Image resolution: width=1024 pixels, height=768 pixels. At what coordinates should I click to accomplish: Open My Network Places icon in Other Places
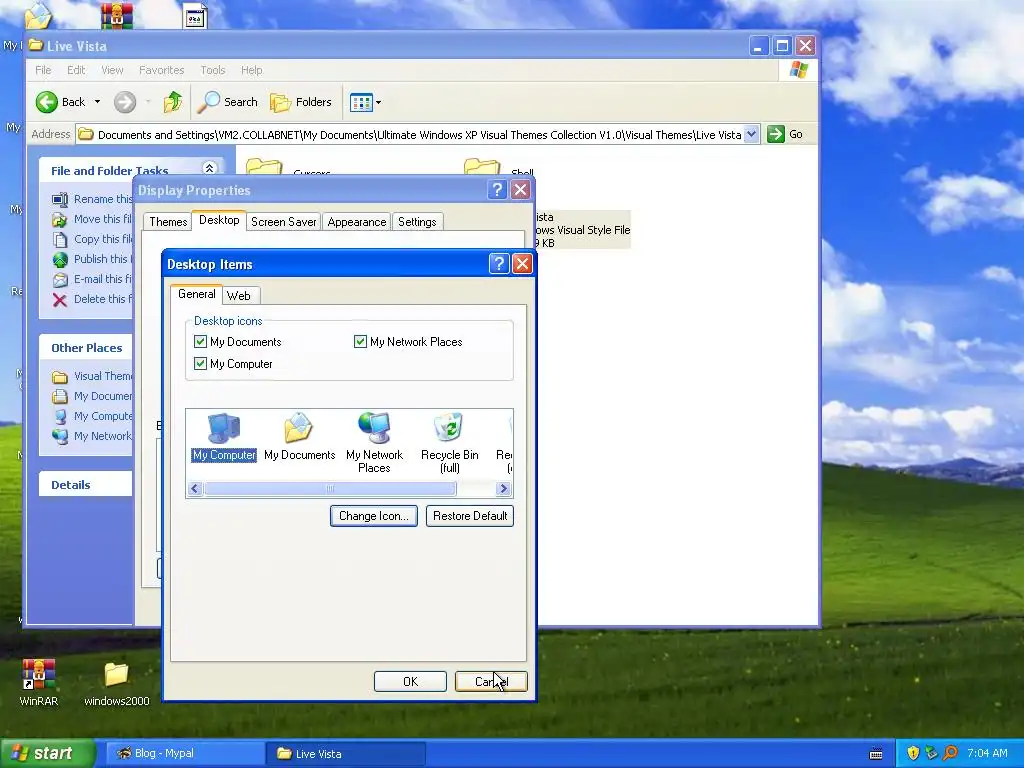60,436
